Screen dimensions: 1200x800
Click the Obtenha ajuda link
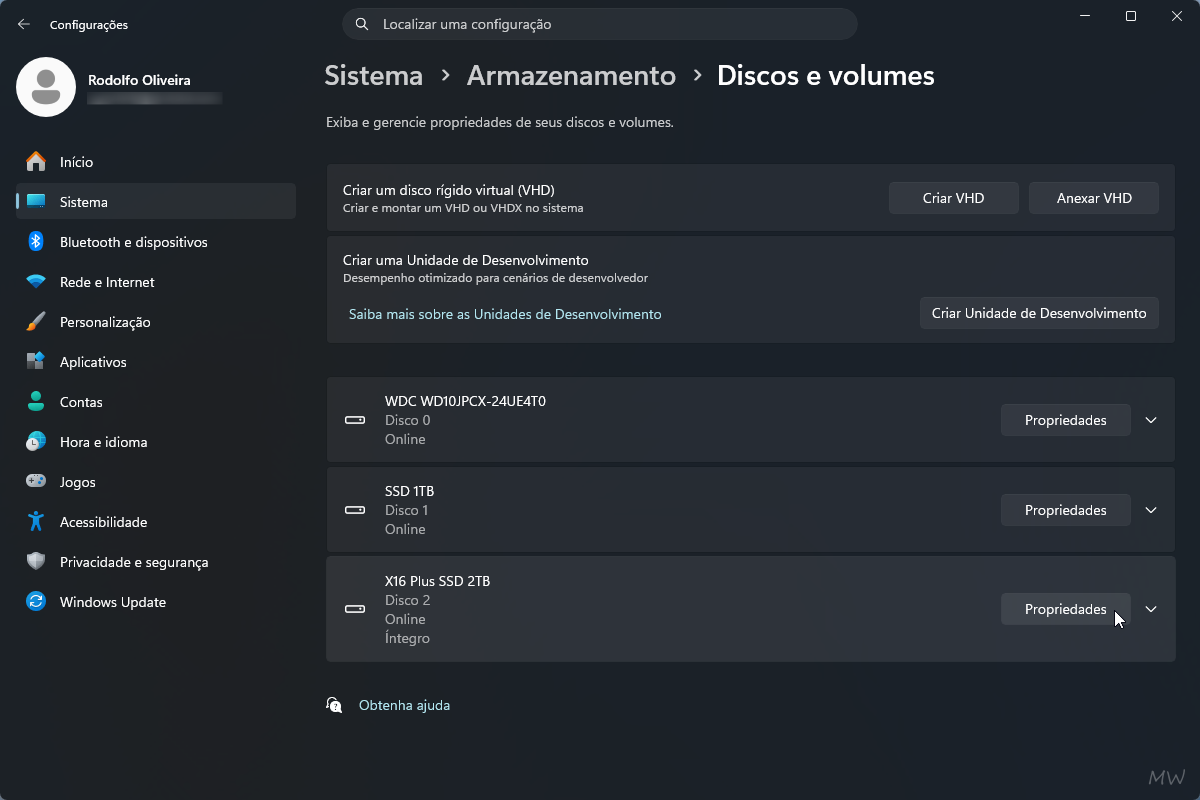click(404, 705)
